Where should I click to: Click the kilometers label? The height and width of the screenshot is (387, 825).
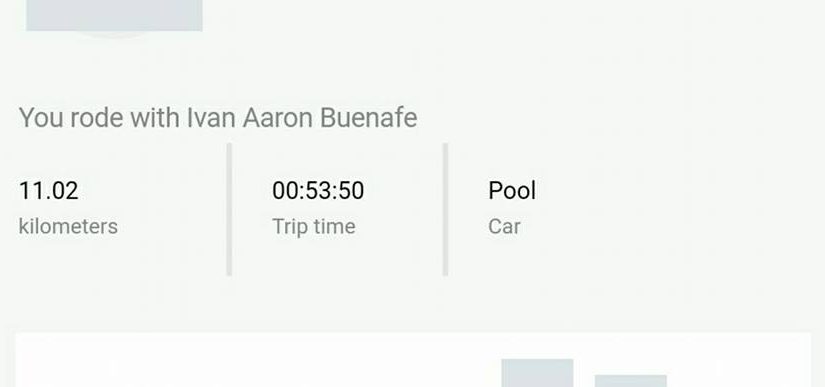(68, 227)
